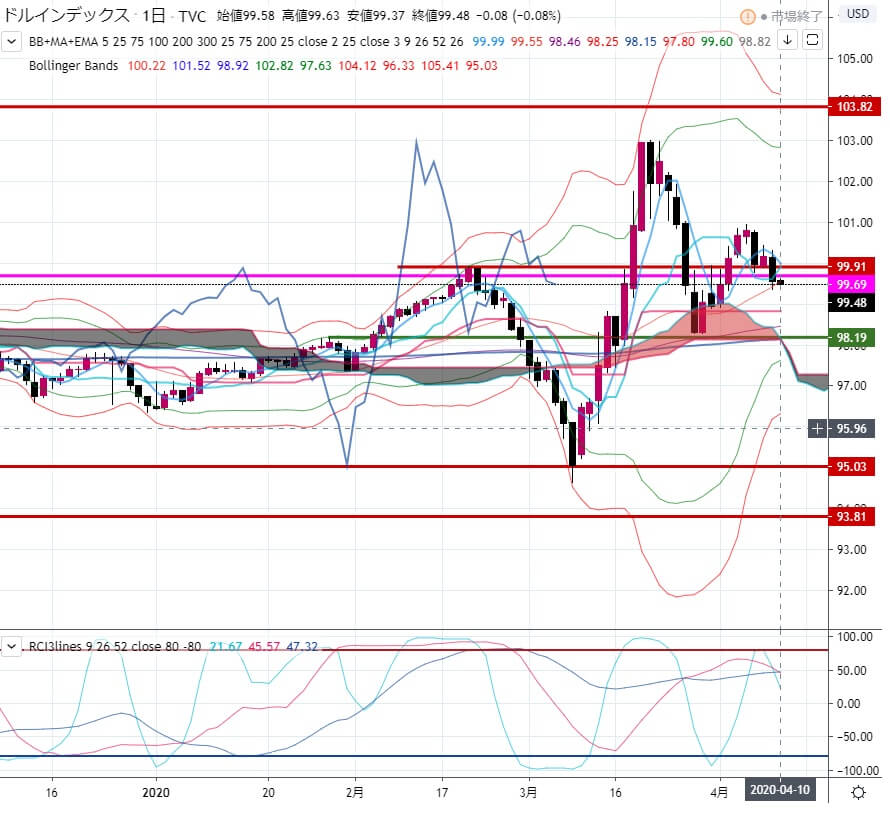Click the RCI3lines indicator title
The image size is (890, 814).
pos(56,647)
